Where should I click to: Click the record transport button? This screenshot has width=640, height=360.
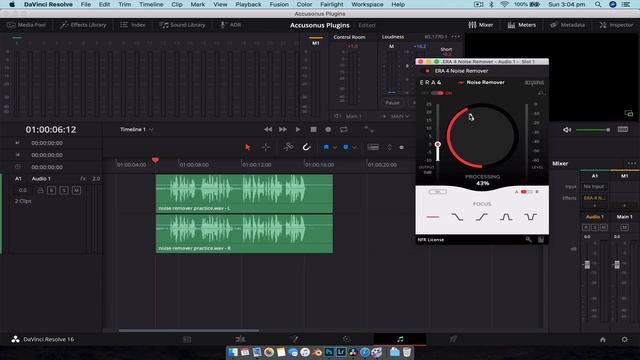coord(328,129)
